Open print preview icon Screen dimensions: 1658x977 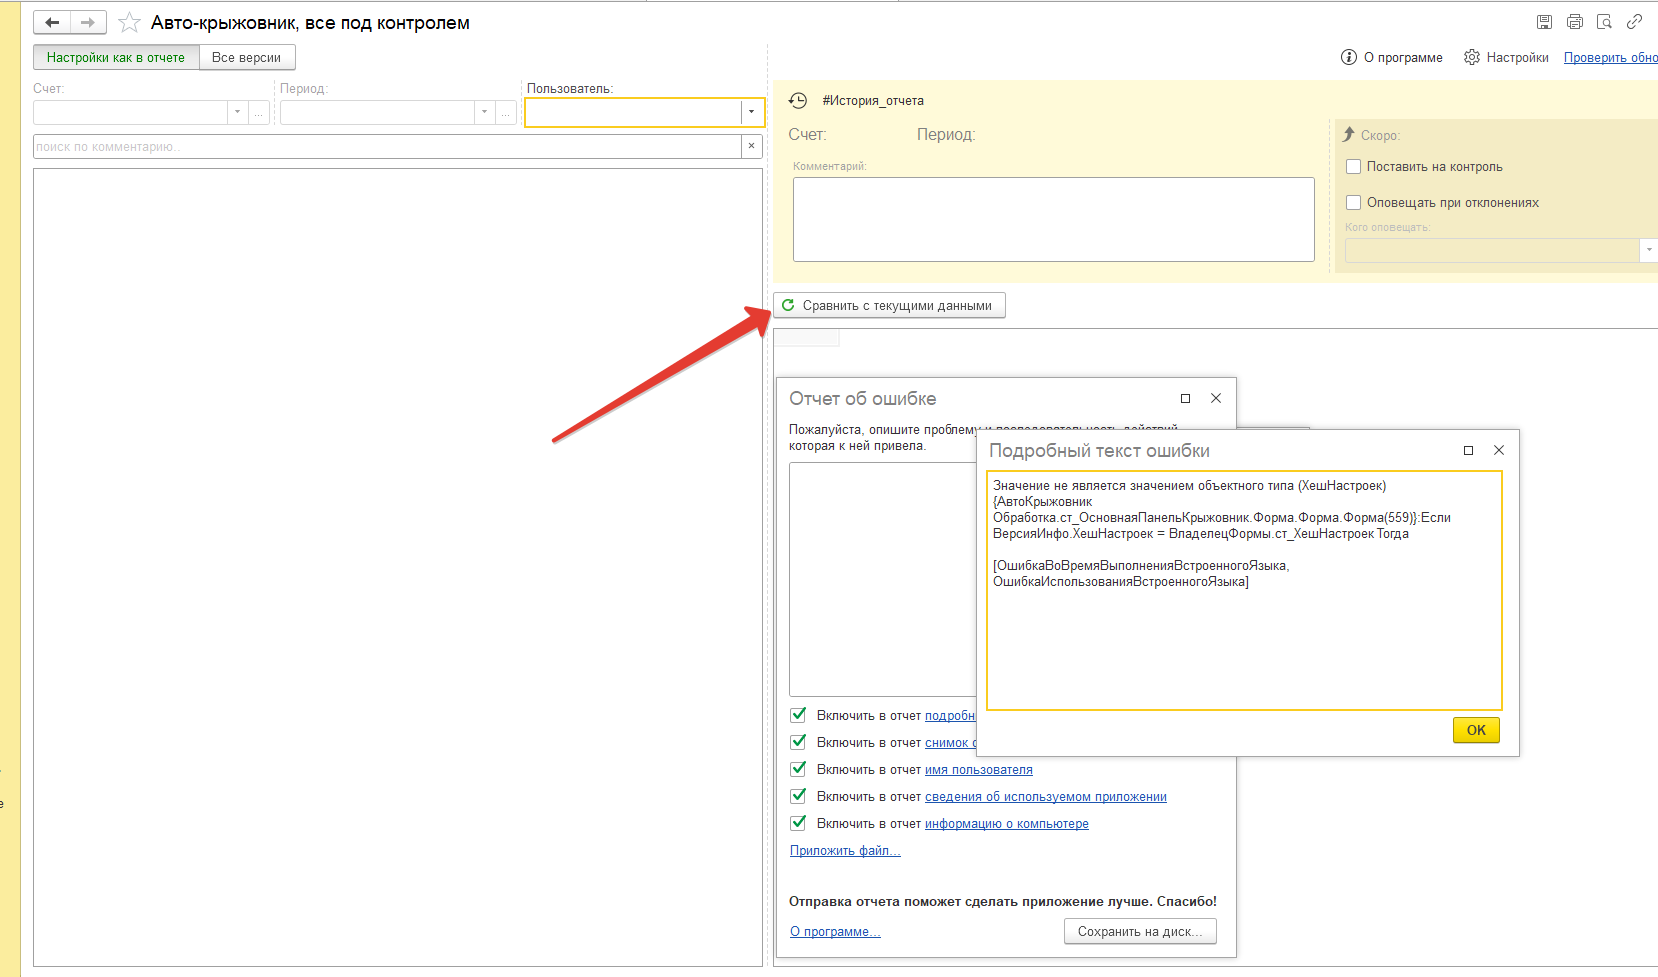(x=1605, y=22)
